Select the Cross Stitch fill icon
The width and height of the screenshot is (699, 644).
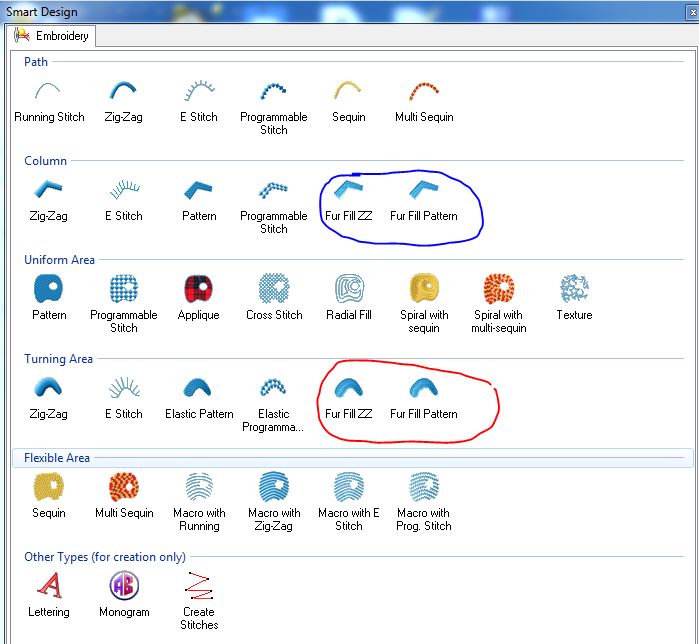click(274, 288)
